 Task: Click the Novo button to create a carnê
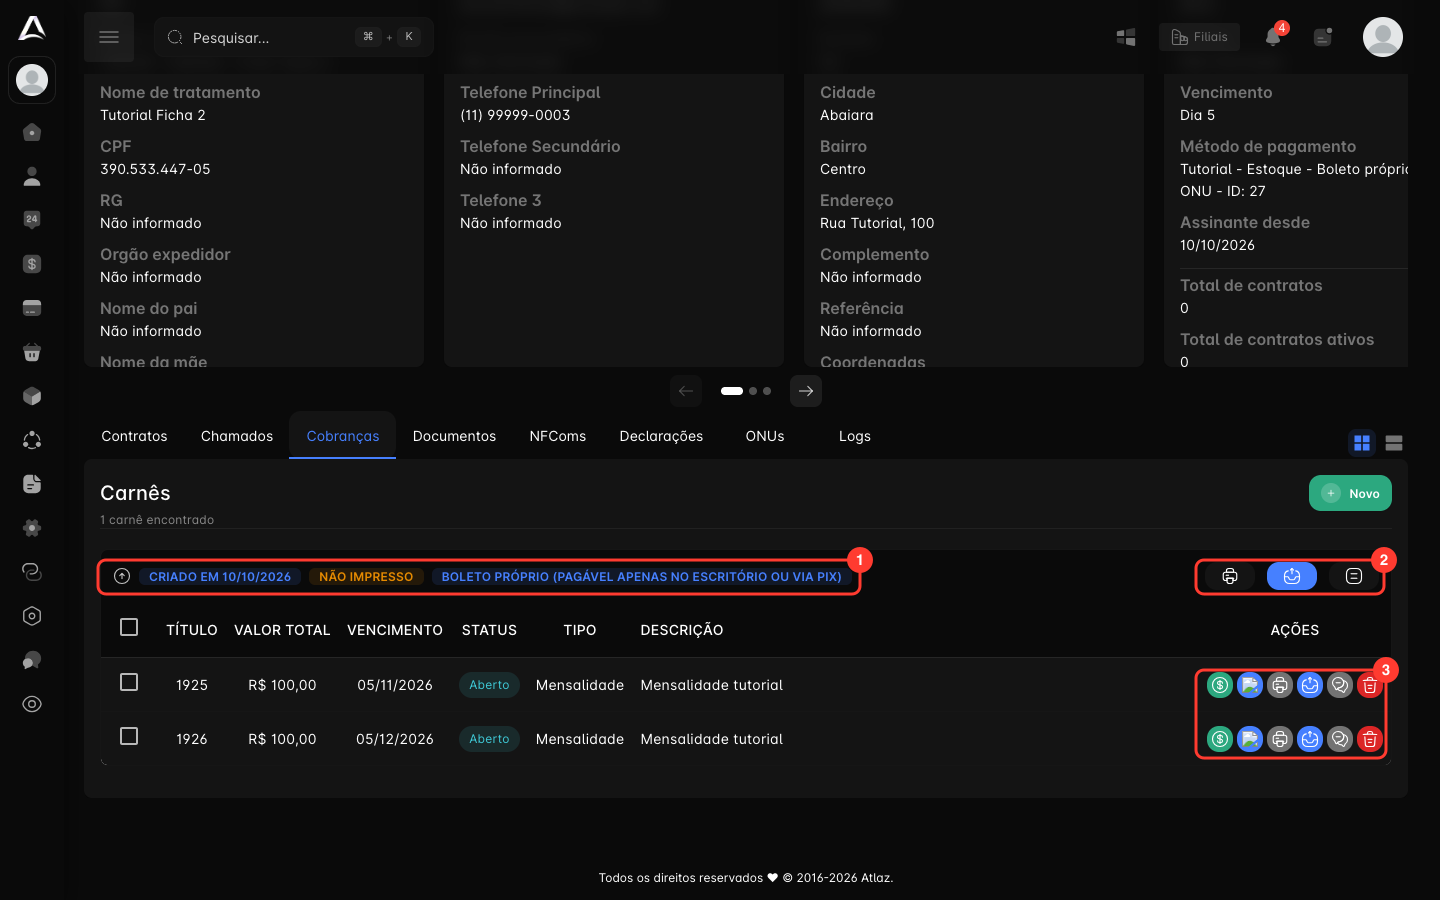pyautogui.click(x=1350, y=493)
